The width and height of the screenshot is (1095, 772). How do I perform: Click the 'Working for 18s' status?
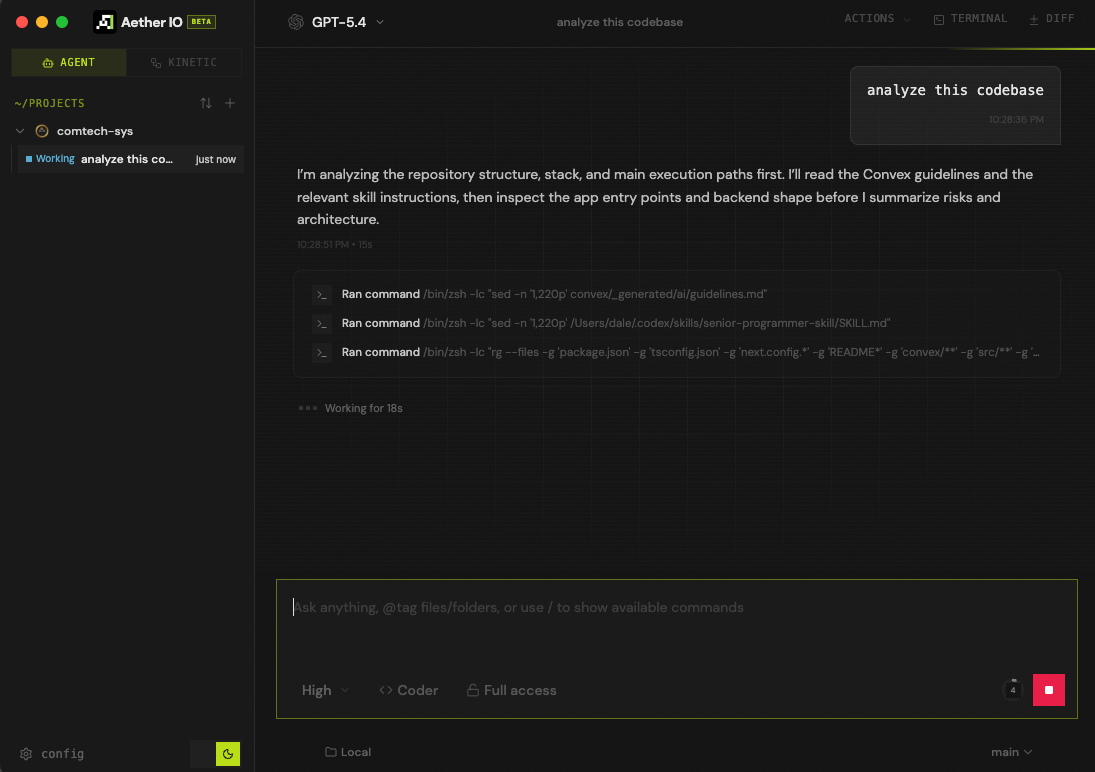click(x=363, y=408)
